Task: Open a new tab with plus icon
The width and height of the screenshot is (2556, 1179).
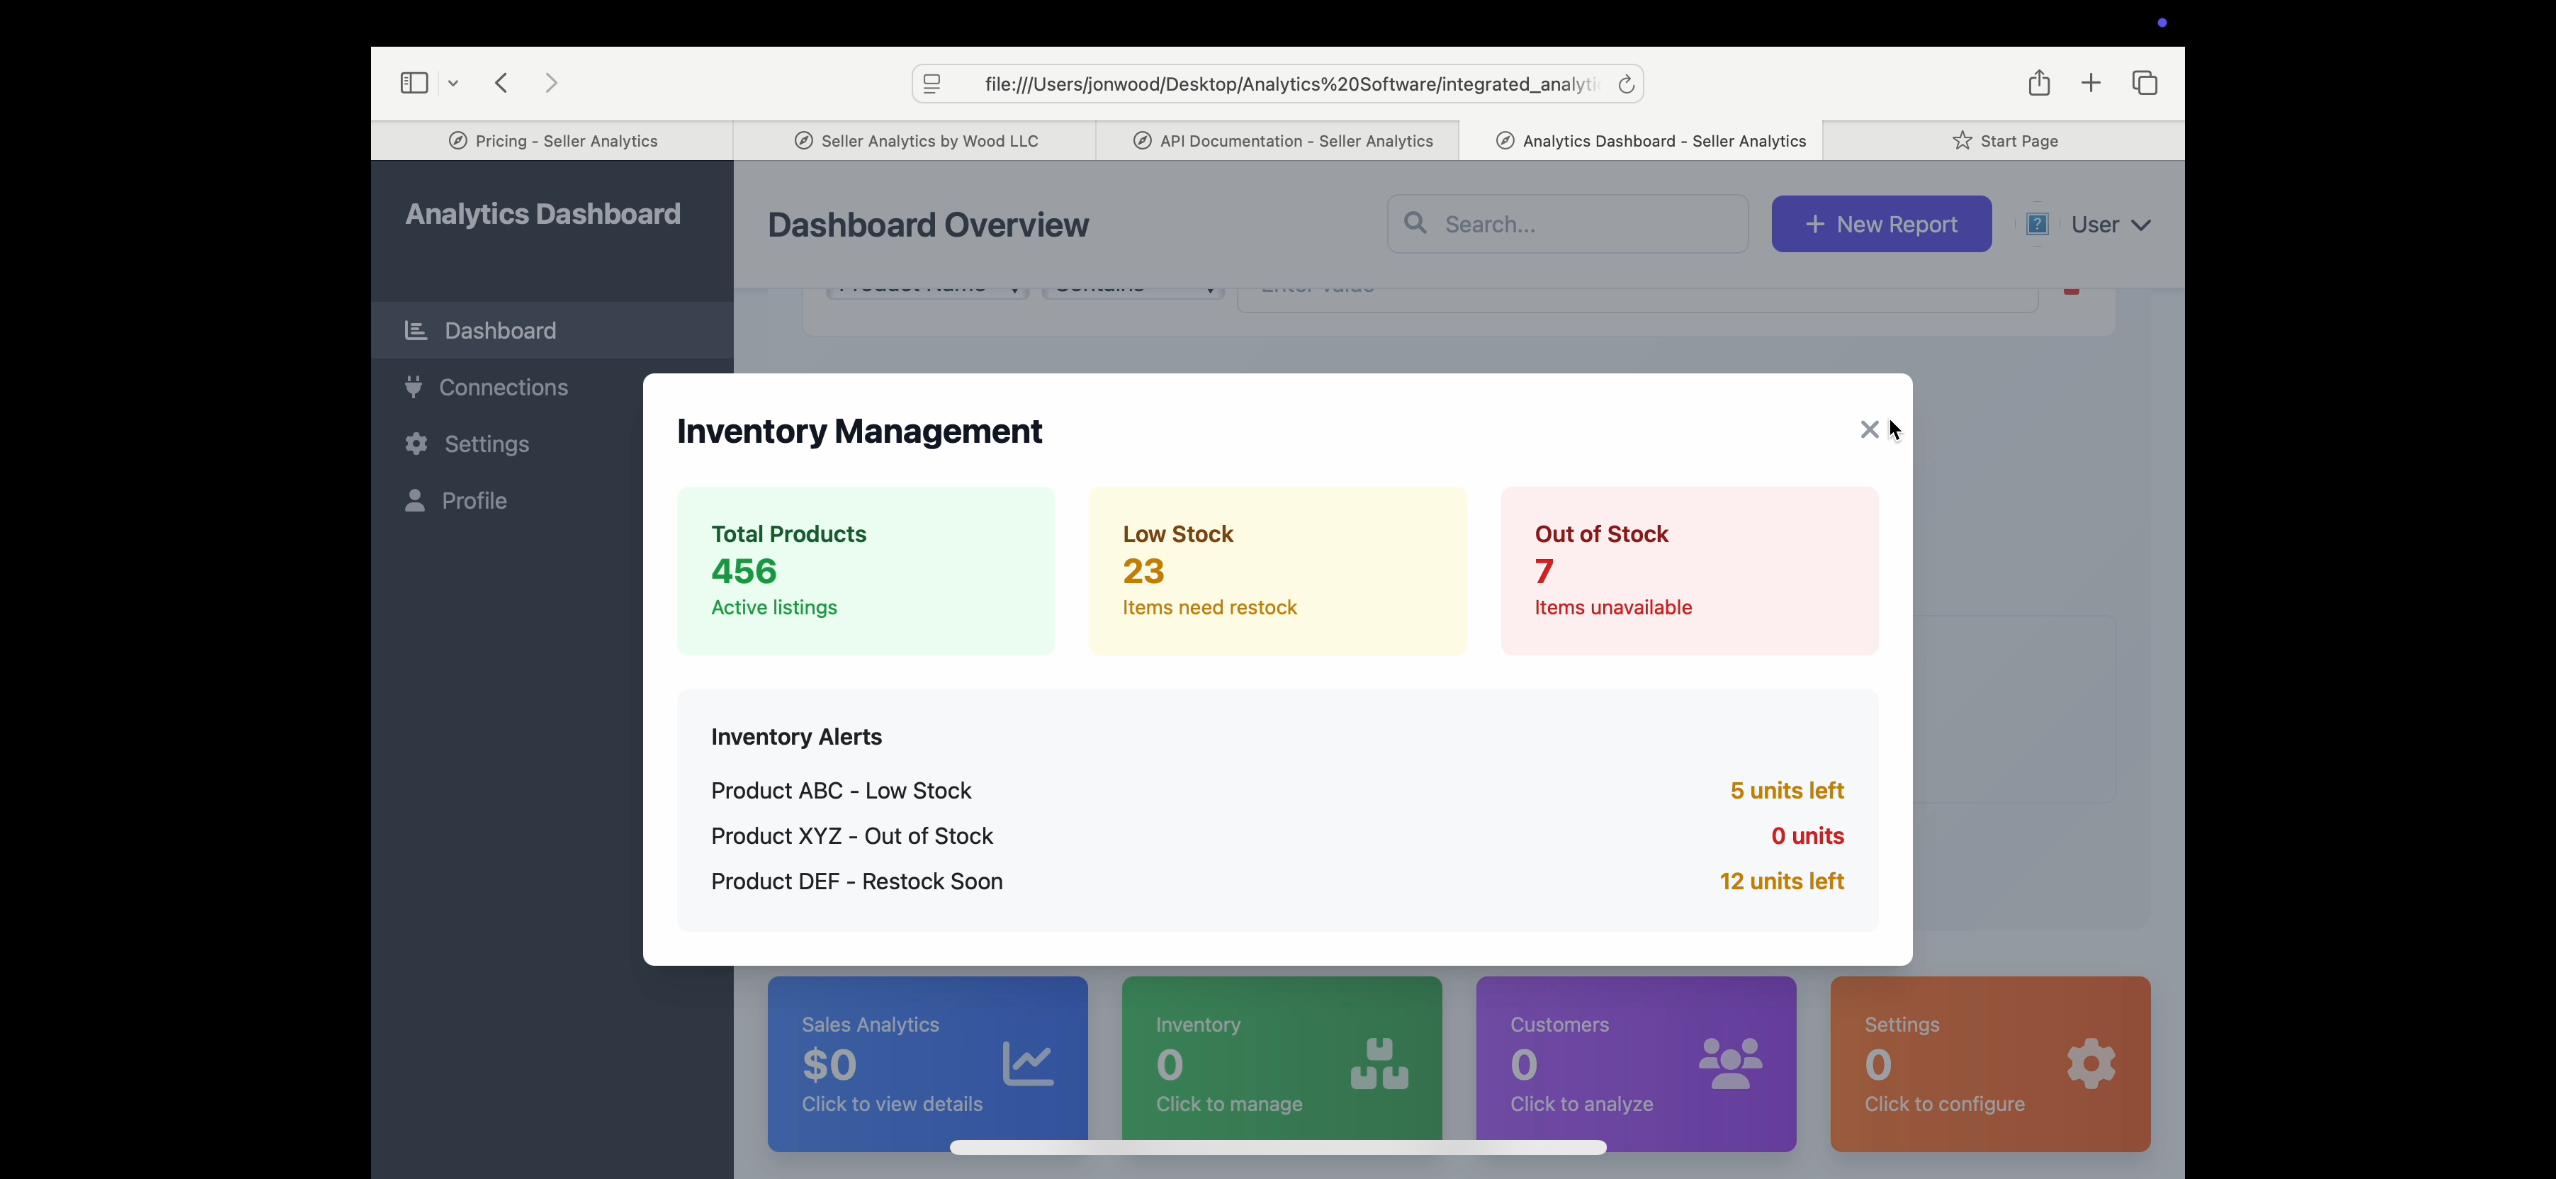Action: 2091,83
